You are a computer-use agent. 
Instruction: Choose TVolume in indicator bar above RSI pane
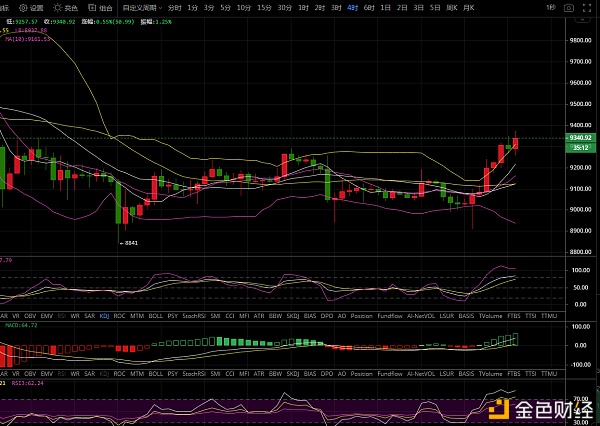pyautogui.click(x=491, y=374)
